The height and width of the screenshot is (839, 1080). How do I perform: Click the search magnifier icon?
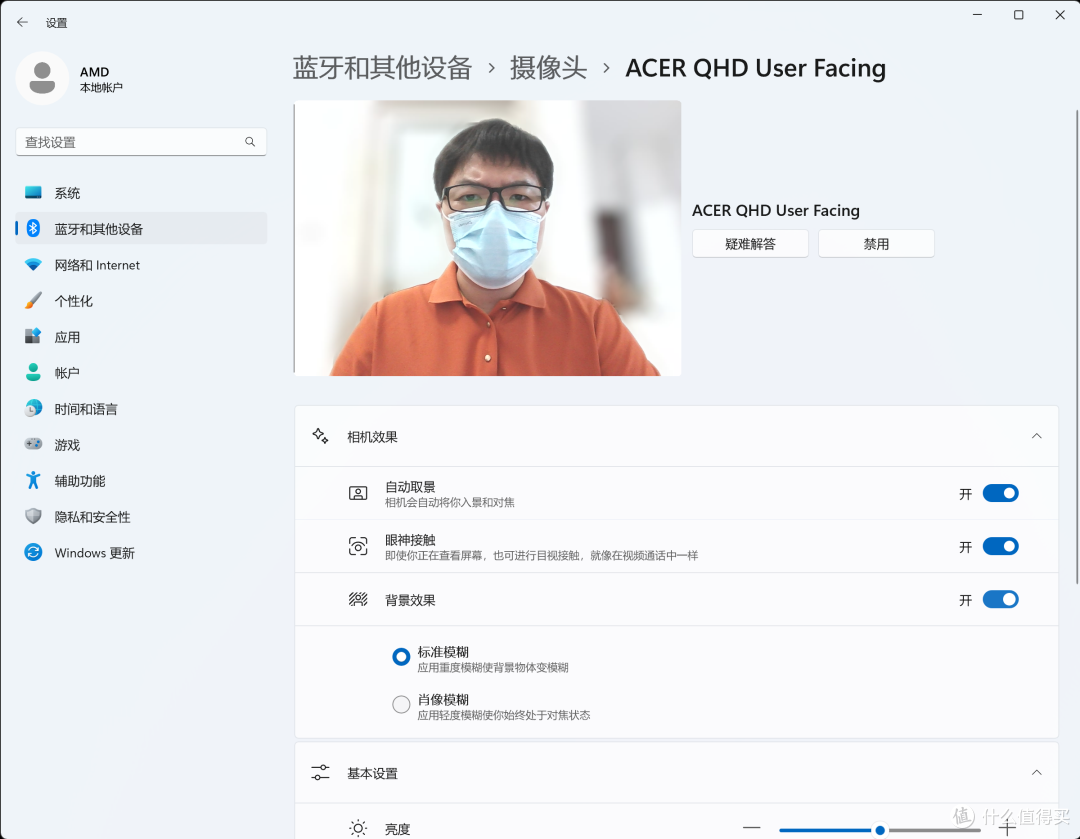tap(250, 141)
